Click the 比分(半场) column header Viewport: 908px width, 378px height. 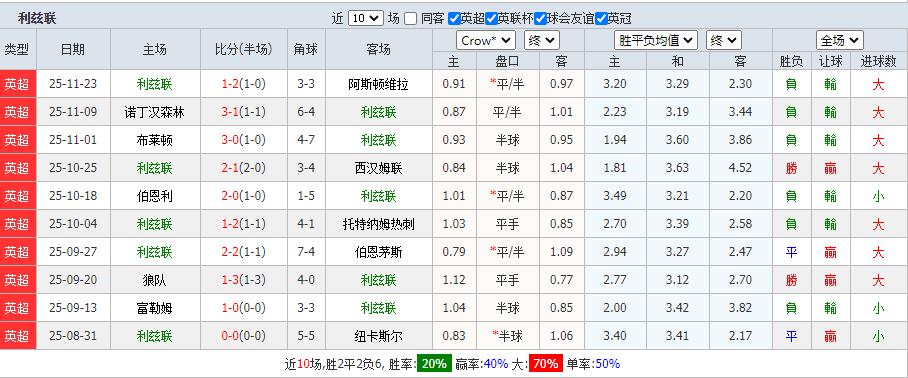244,50
